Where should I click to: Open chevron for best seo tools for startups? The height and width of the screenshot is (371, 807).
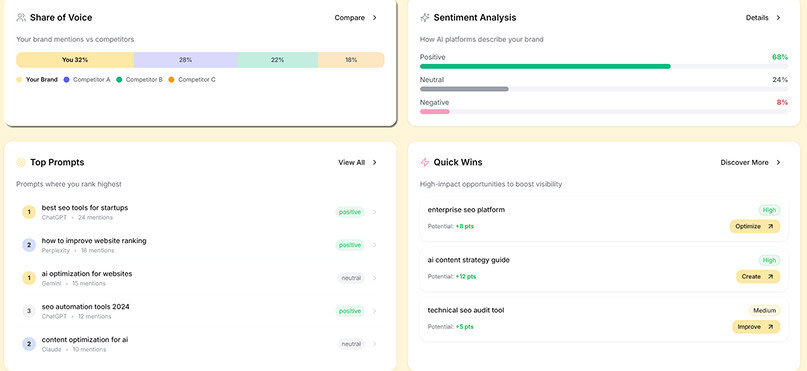coord(374,212)
